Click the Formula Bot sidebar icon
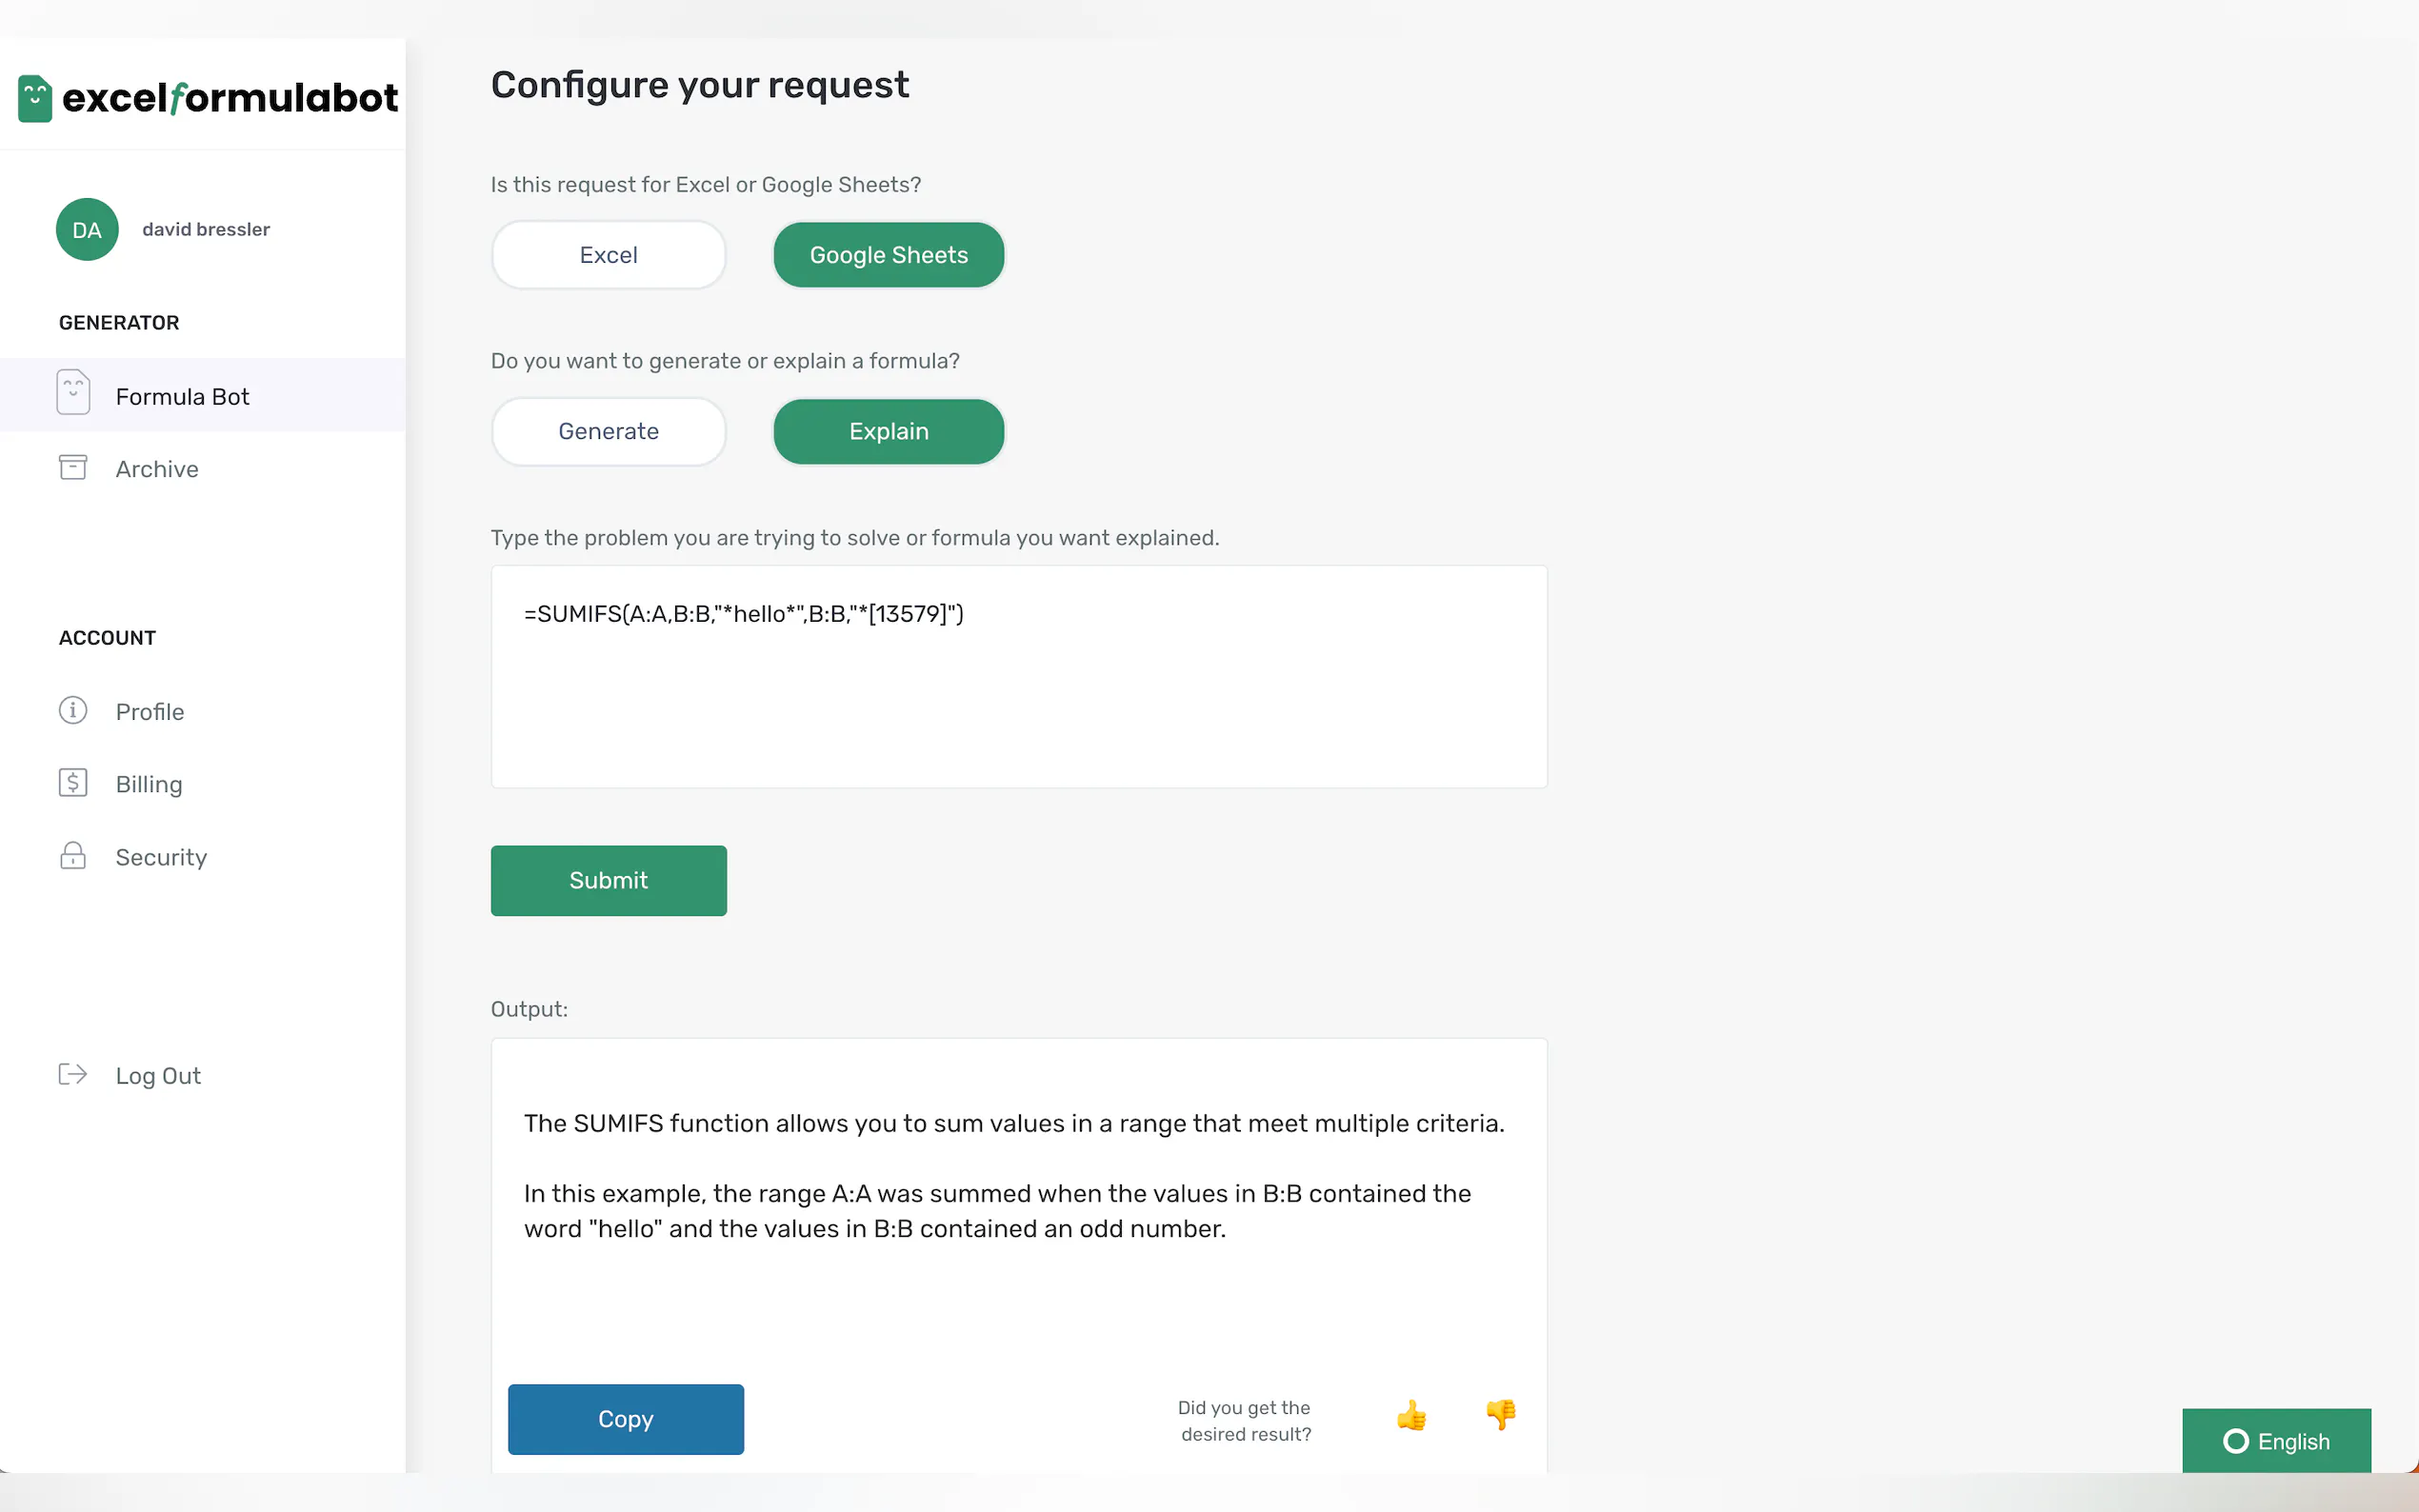Screen dimensions: 2419x1512 click(73, 393)
